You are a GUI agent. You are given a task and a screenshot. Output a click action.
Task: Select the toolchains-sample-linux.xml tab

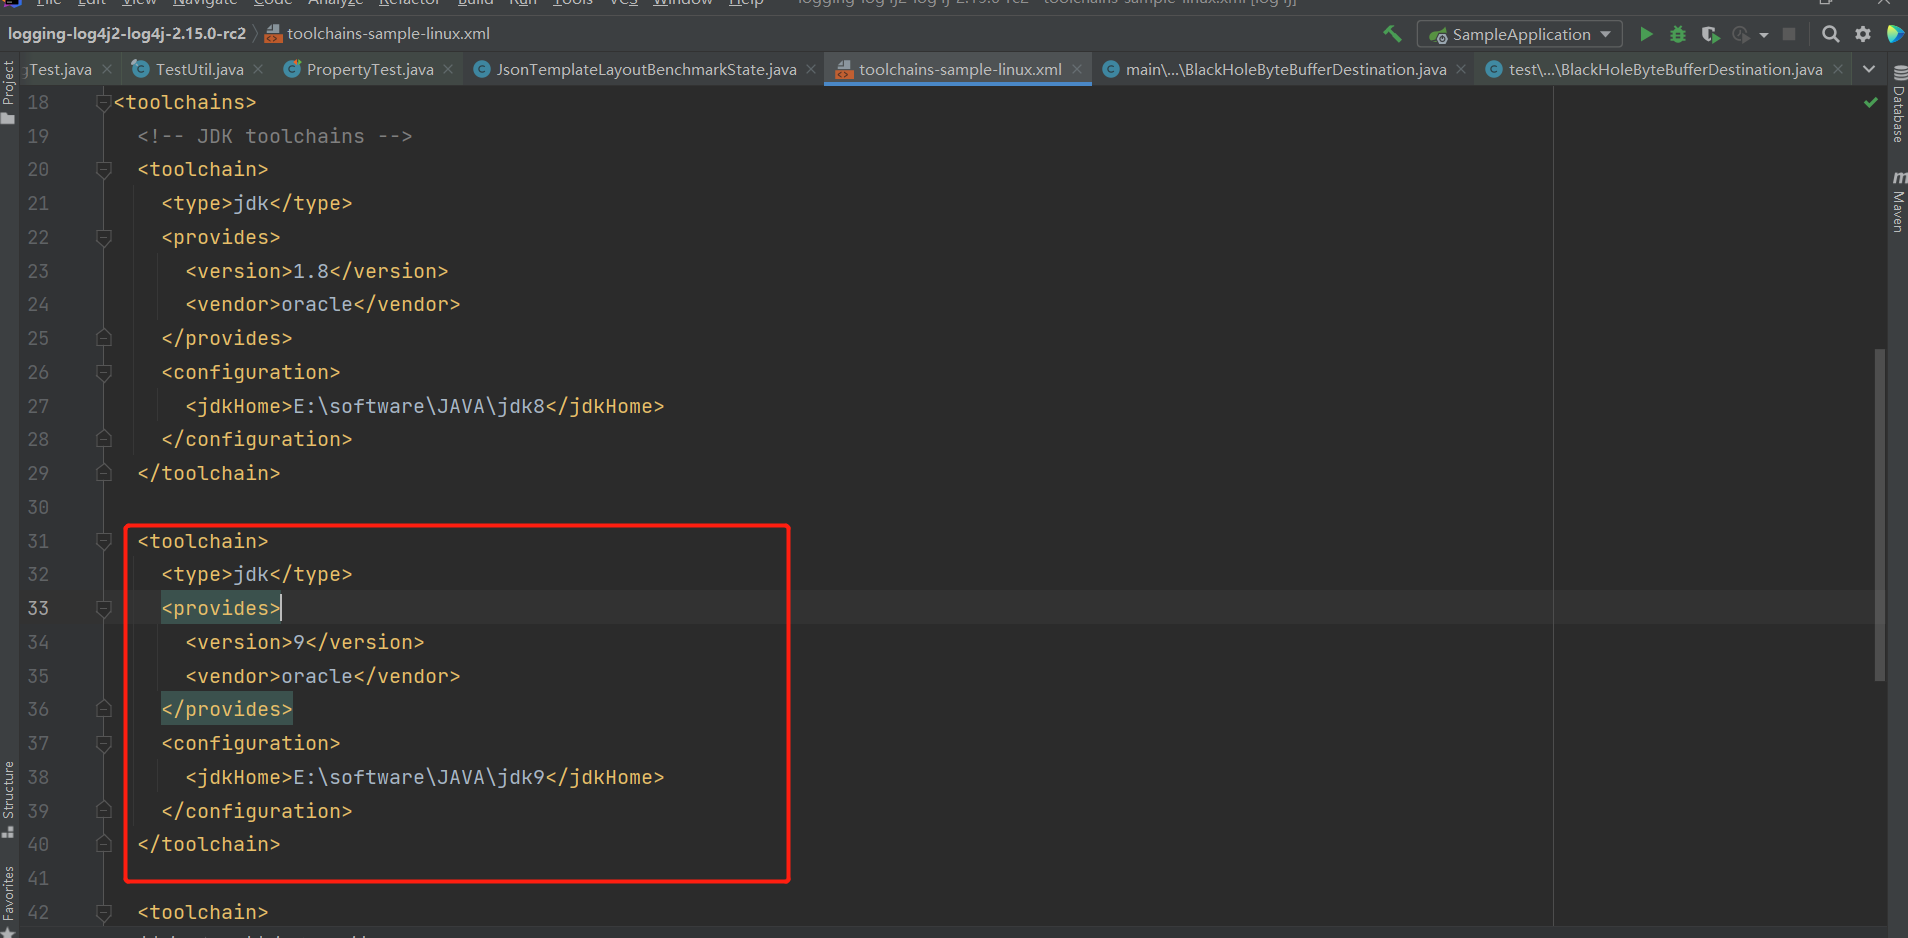[959, 69]
